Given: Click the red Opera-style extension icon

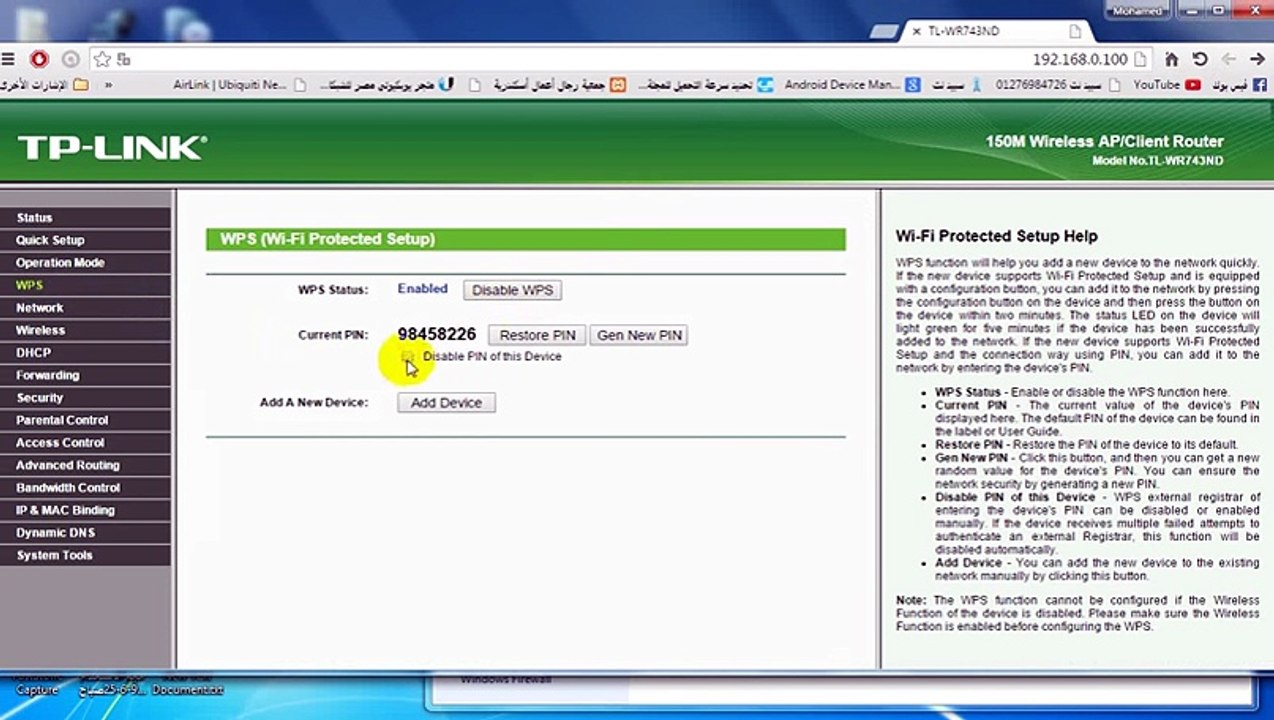Looking at the screenshot, I should click(x=39, y=59).
